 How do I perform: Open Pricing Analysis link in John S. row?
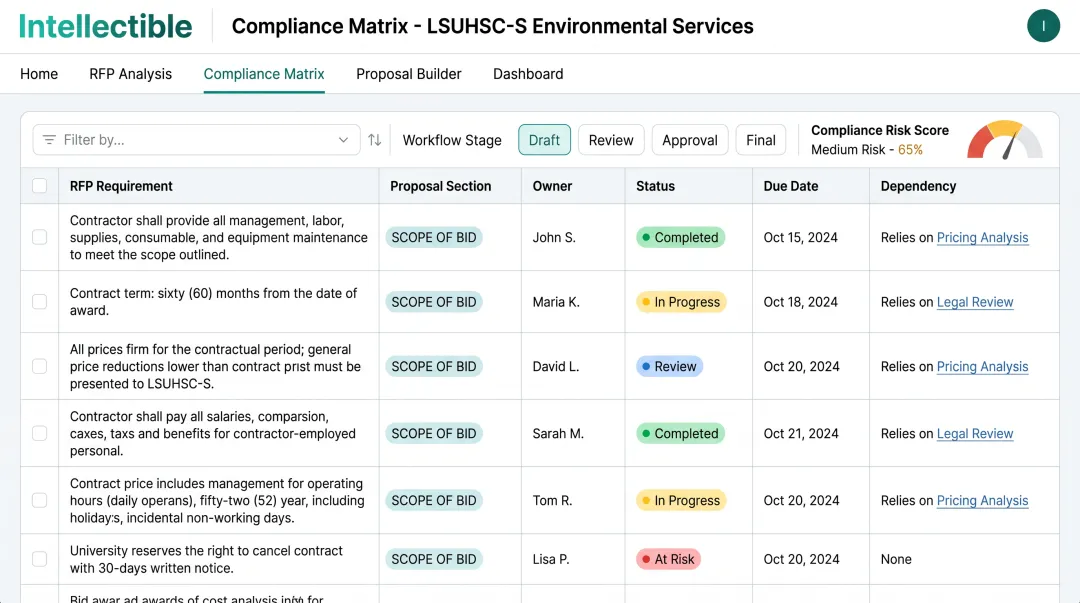pos(982,237)
